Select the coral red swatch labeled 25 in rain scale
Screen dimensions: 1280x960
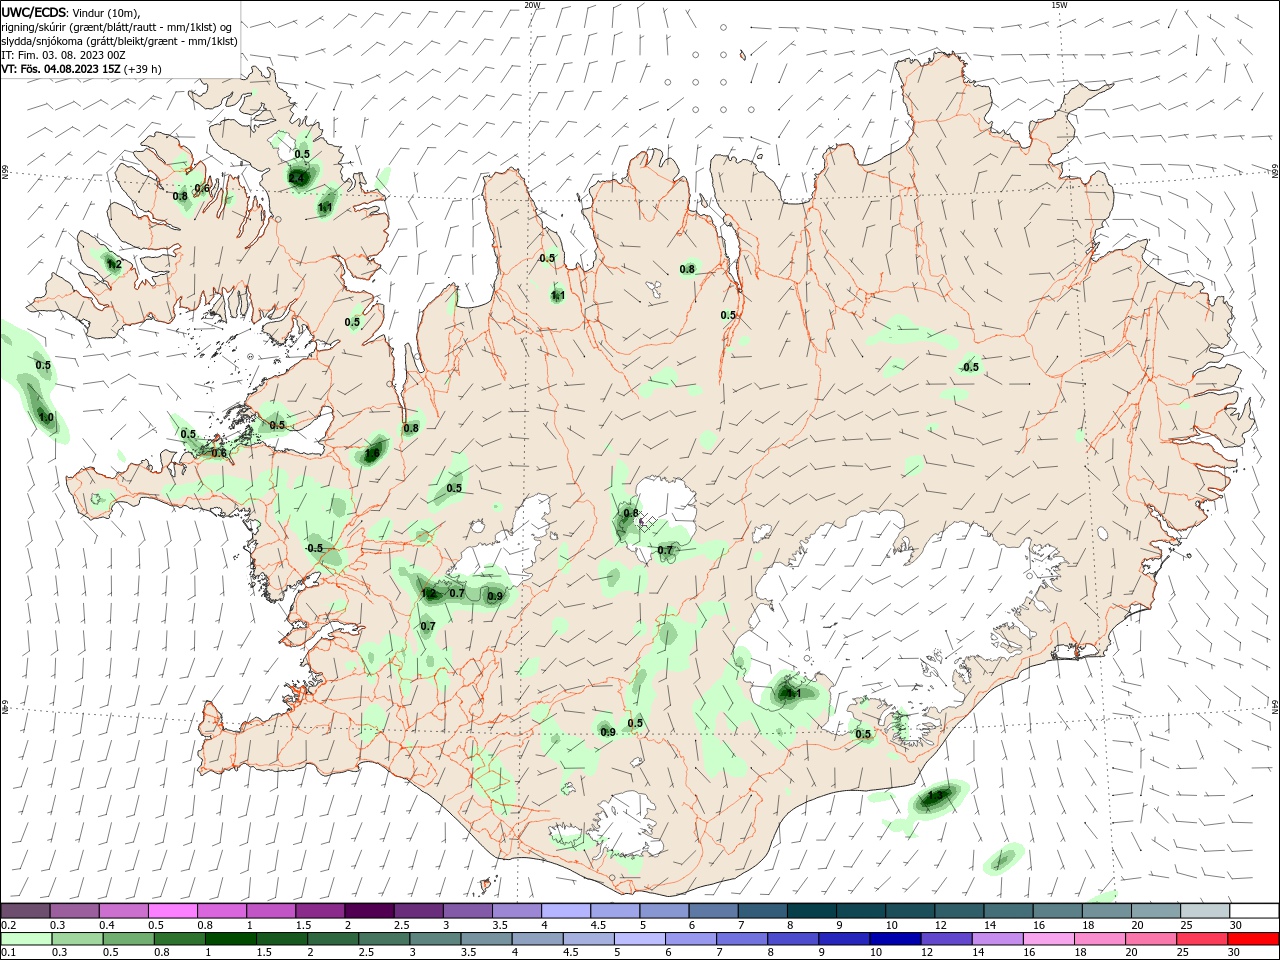click(x=1201, y=939)
